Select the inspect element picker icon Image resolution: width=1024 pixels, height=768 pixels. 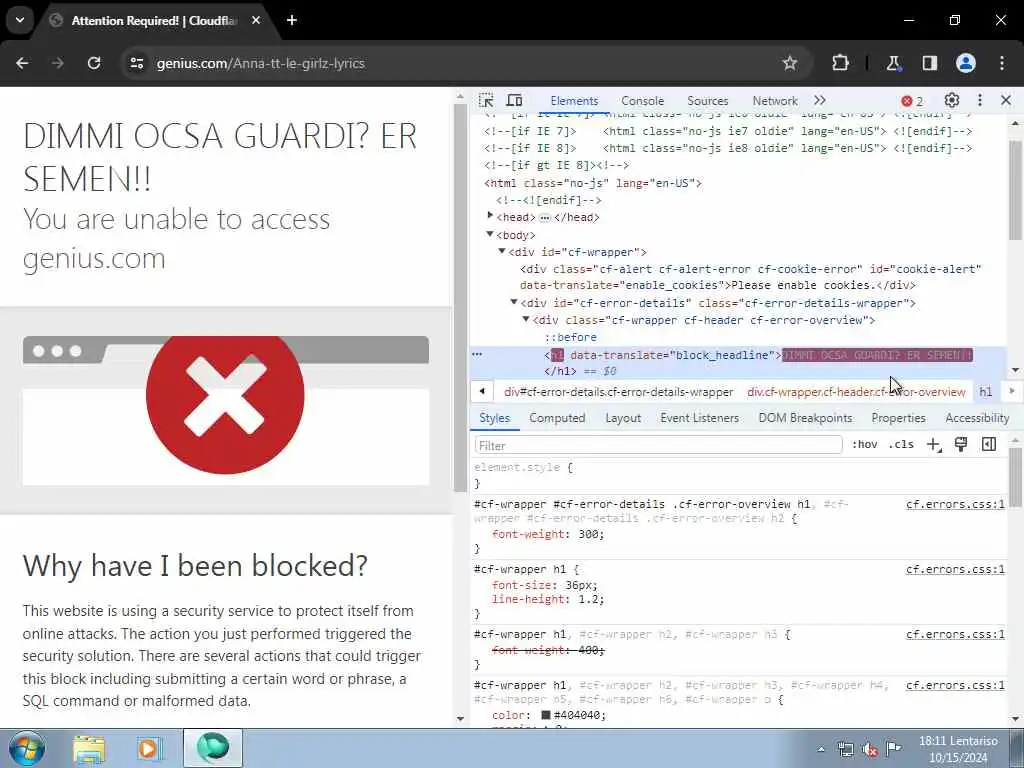486,101
